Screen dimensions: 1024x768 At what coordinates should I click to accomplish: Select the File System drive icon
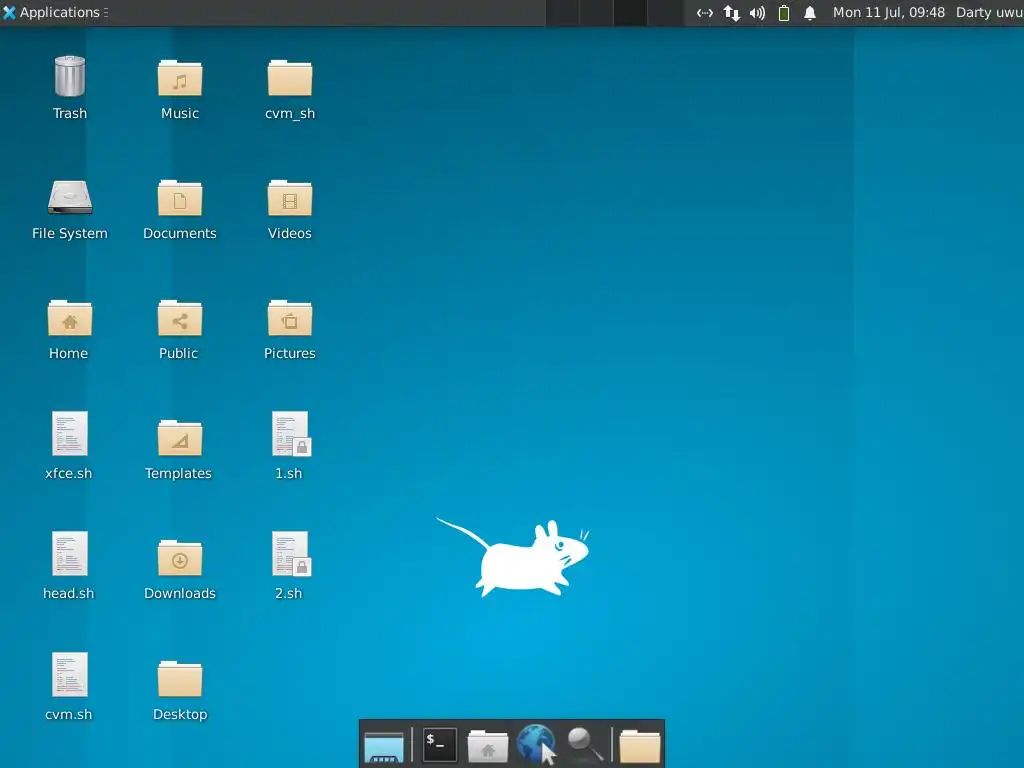(70, 197)
